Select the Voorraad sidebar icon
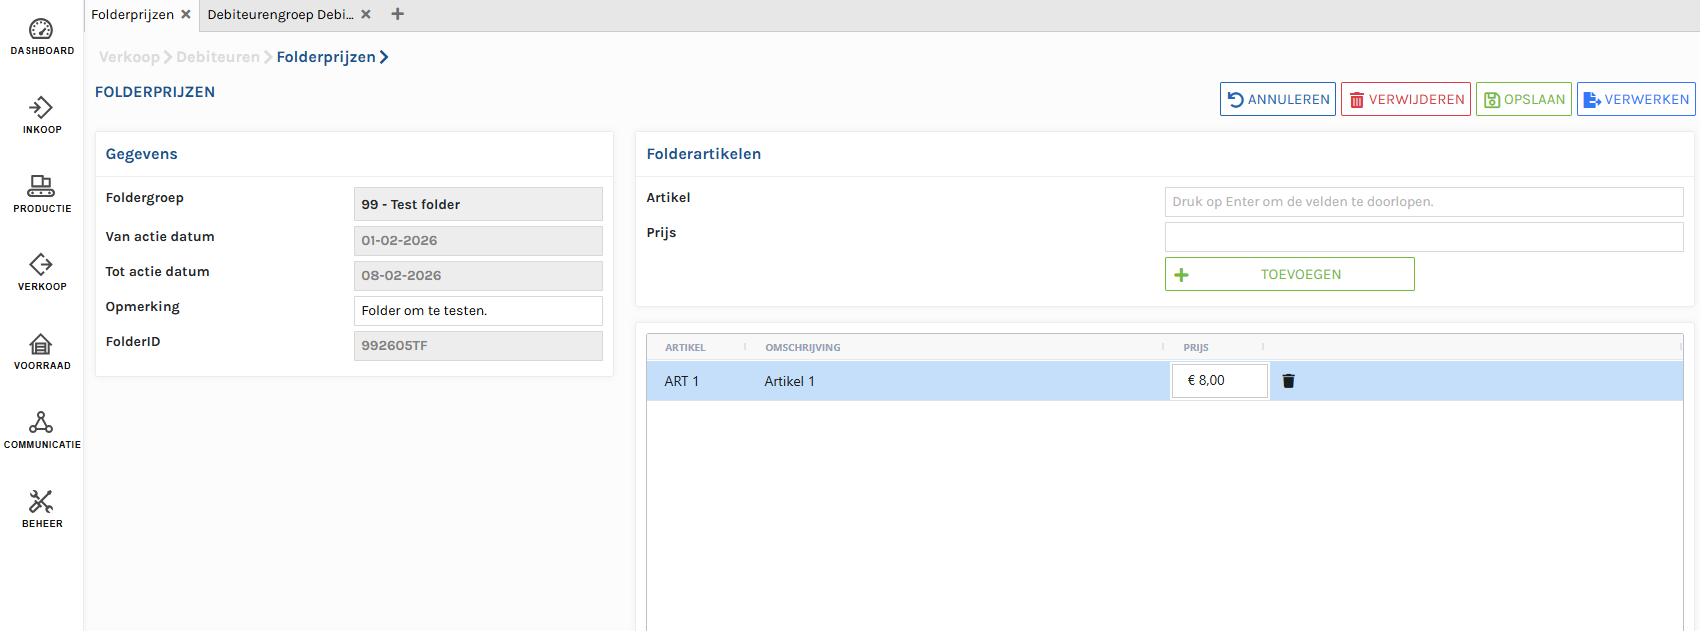 tap(41, 351)
